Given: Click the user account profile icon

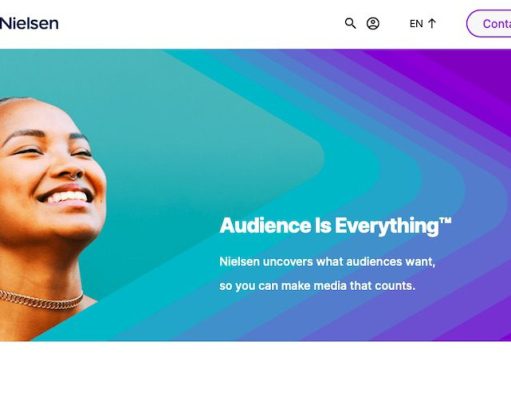Looking at the screenshot, I should (x=373, y=23).
